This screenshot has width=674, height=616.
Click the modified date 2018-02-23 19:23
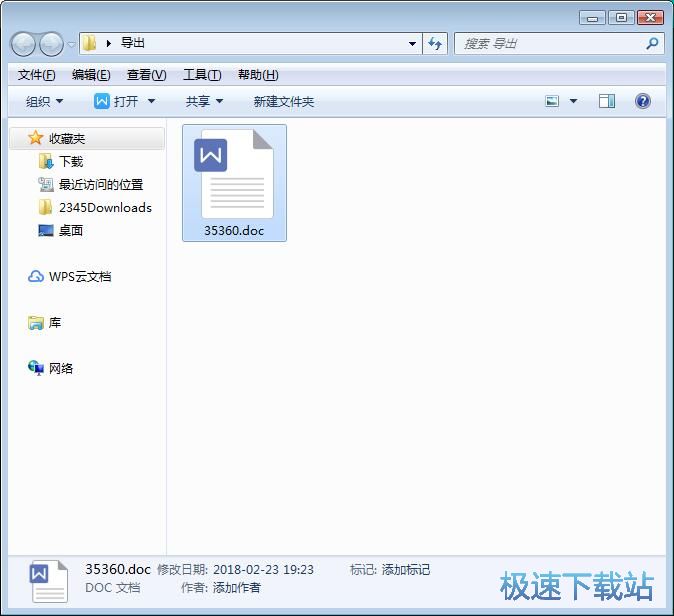coord(263,570)
